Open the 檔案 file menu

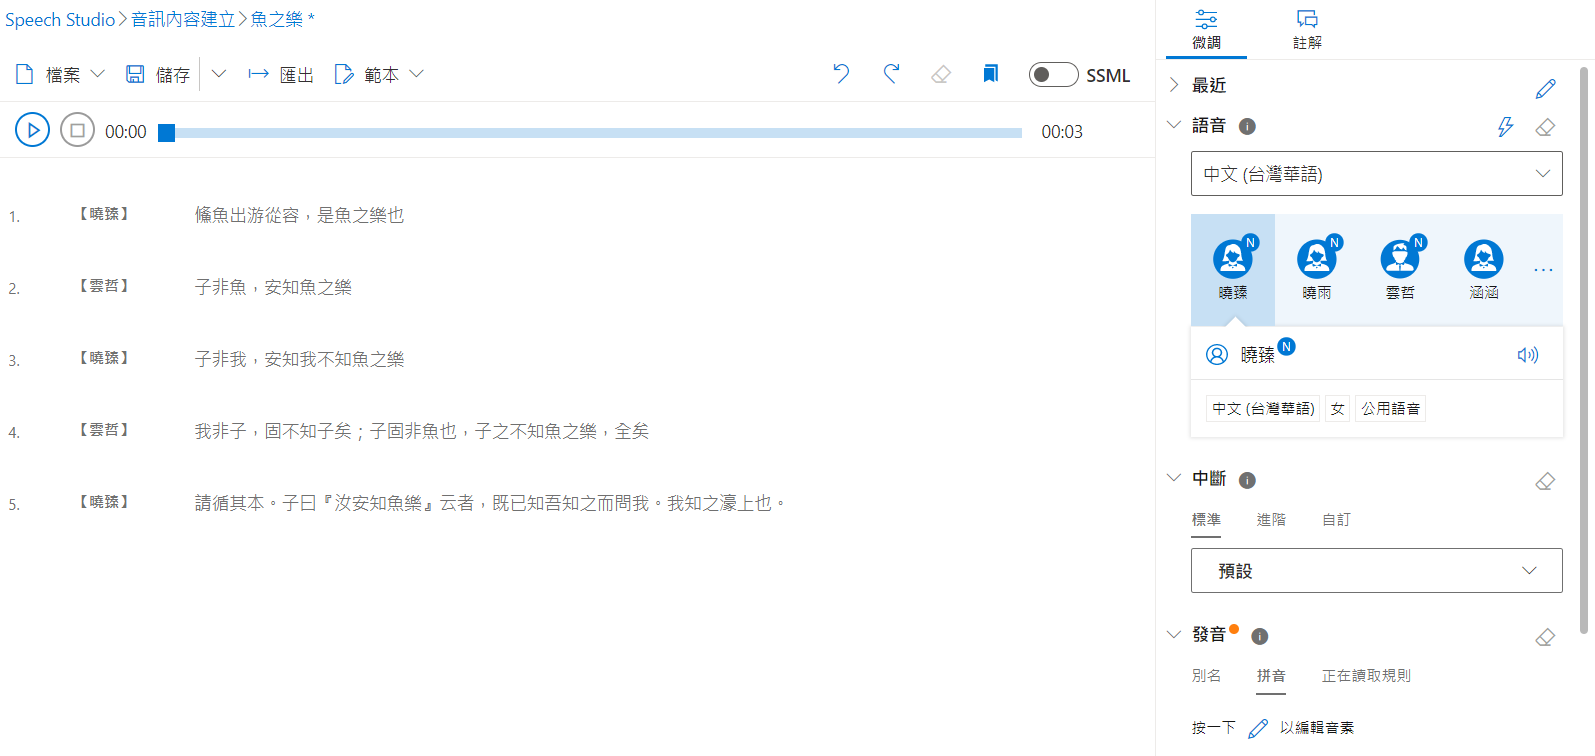click(60, 75)
